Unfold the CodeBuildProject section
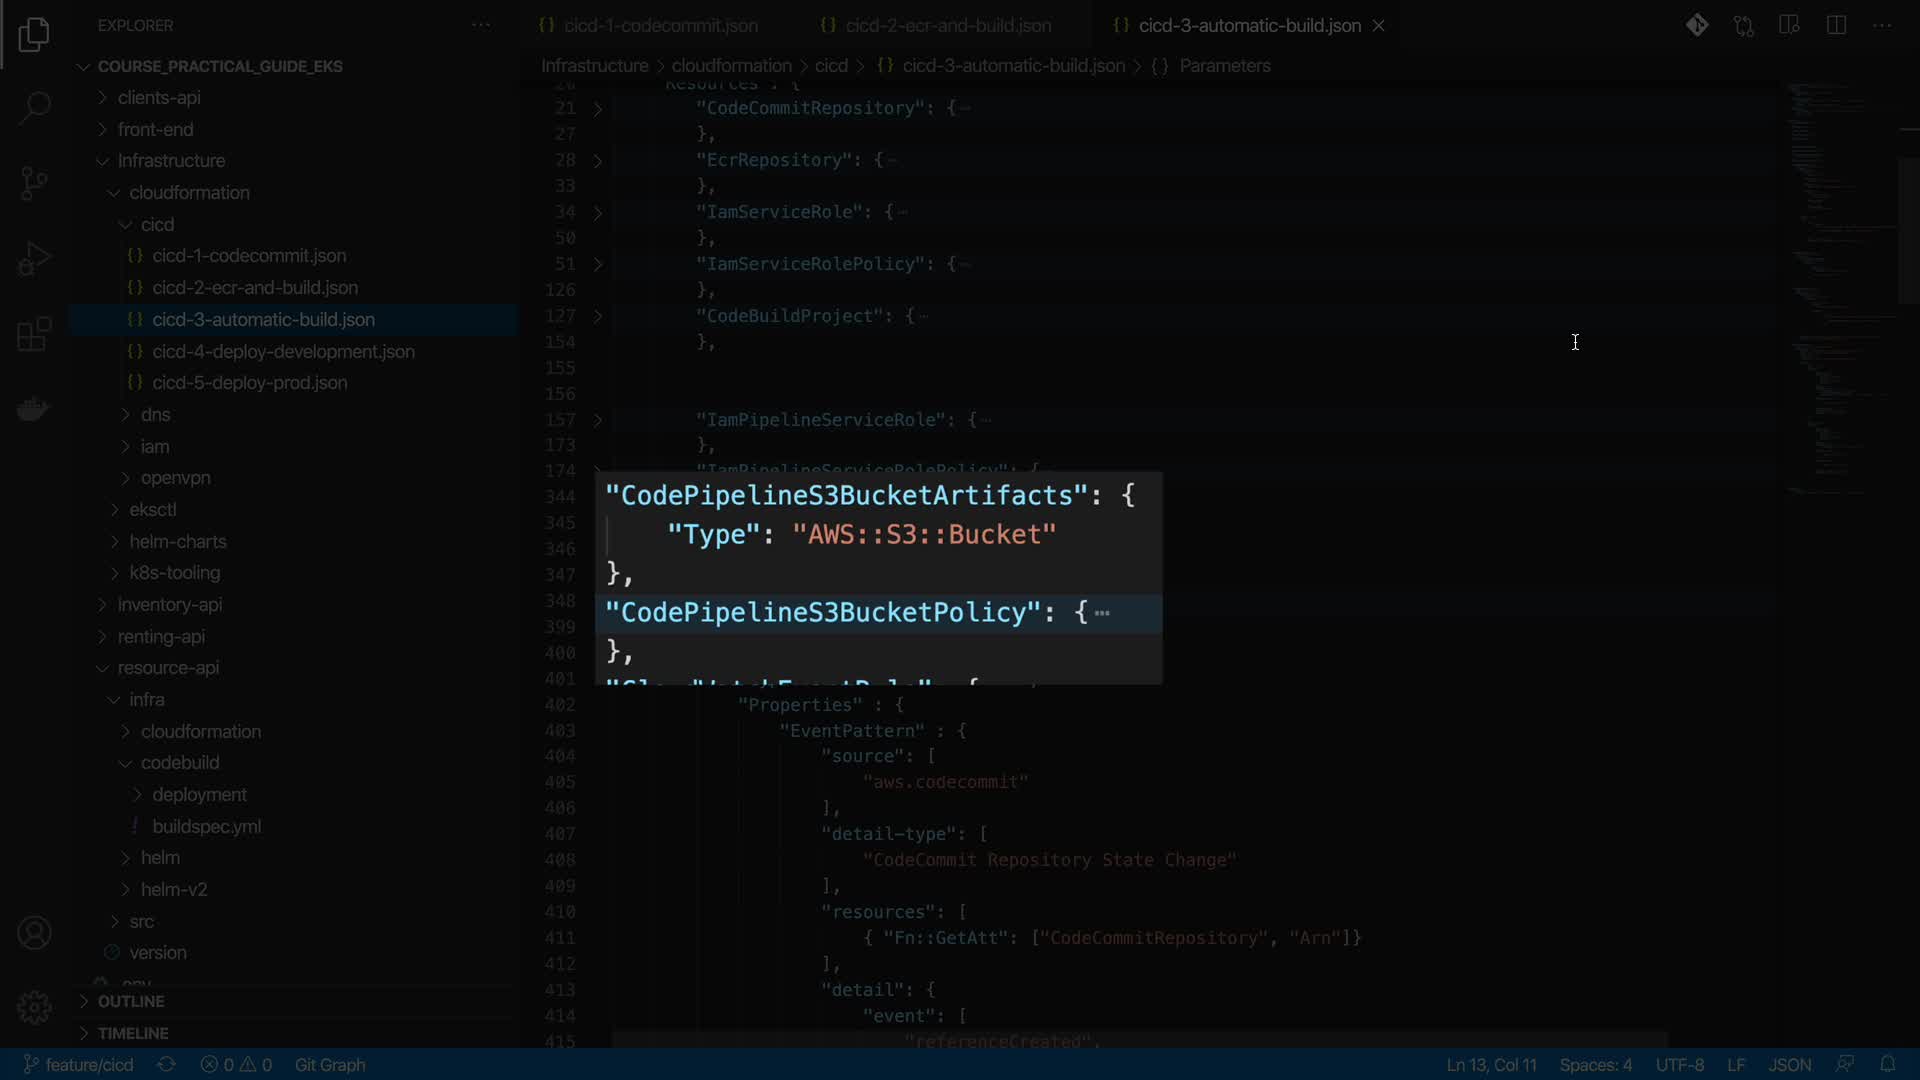Screen dimensions: 1920x1080 click(x=598, y=316)
